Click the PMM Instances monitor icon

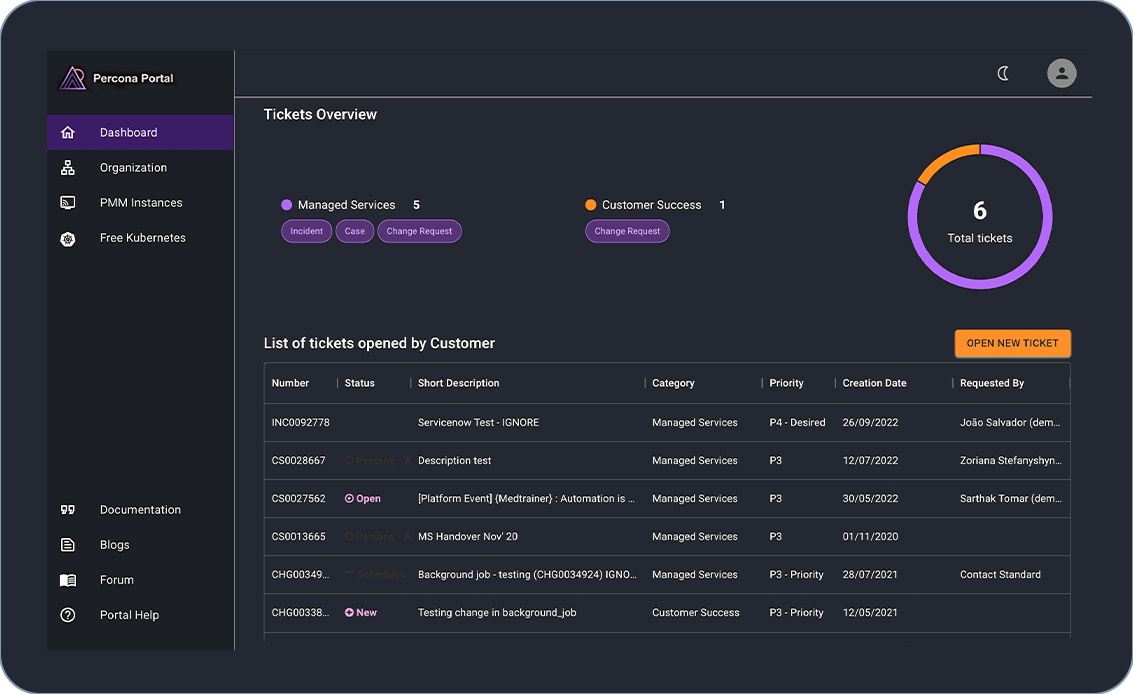click(x=68, y=203)
